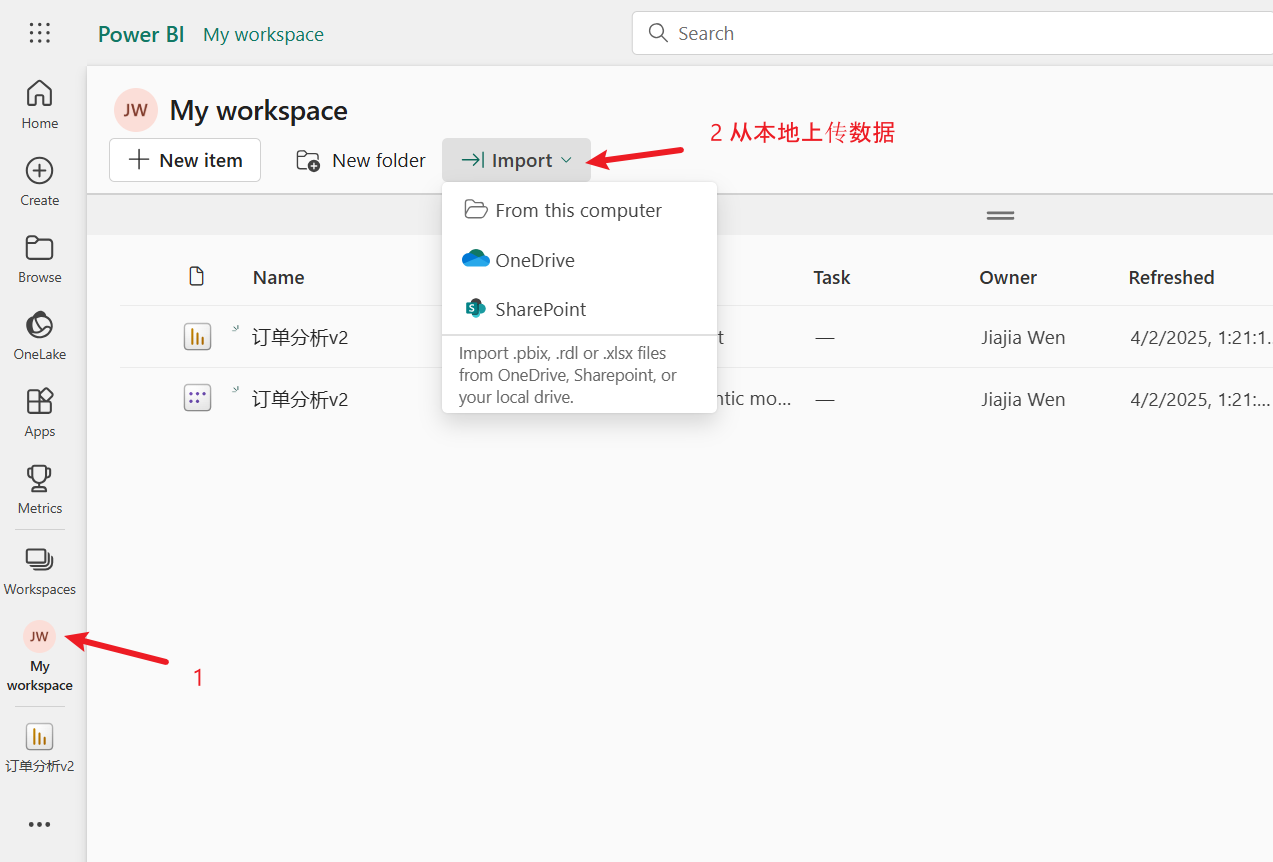Click the JW avatar beside workspace title

tap(136, 110)
